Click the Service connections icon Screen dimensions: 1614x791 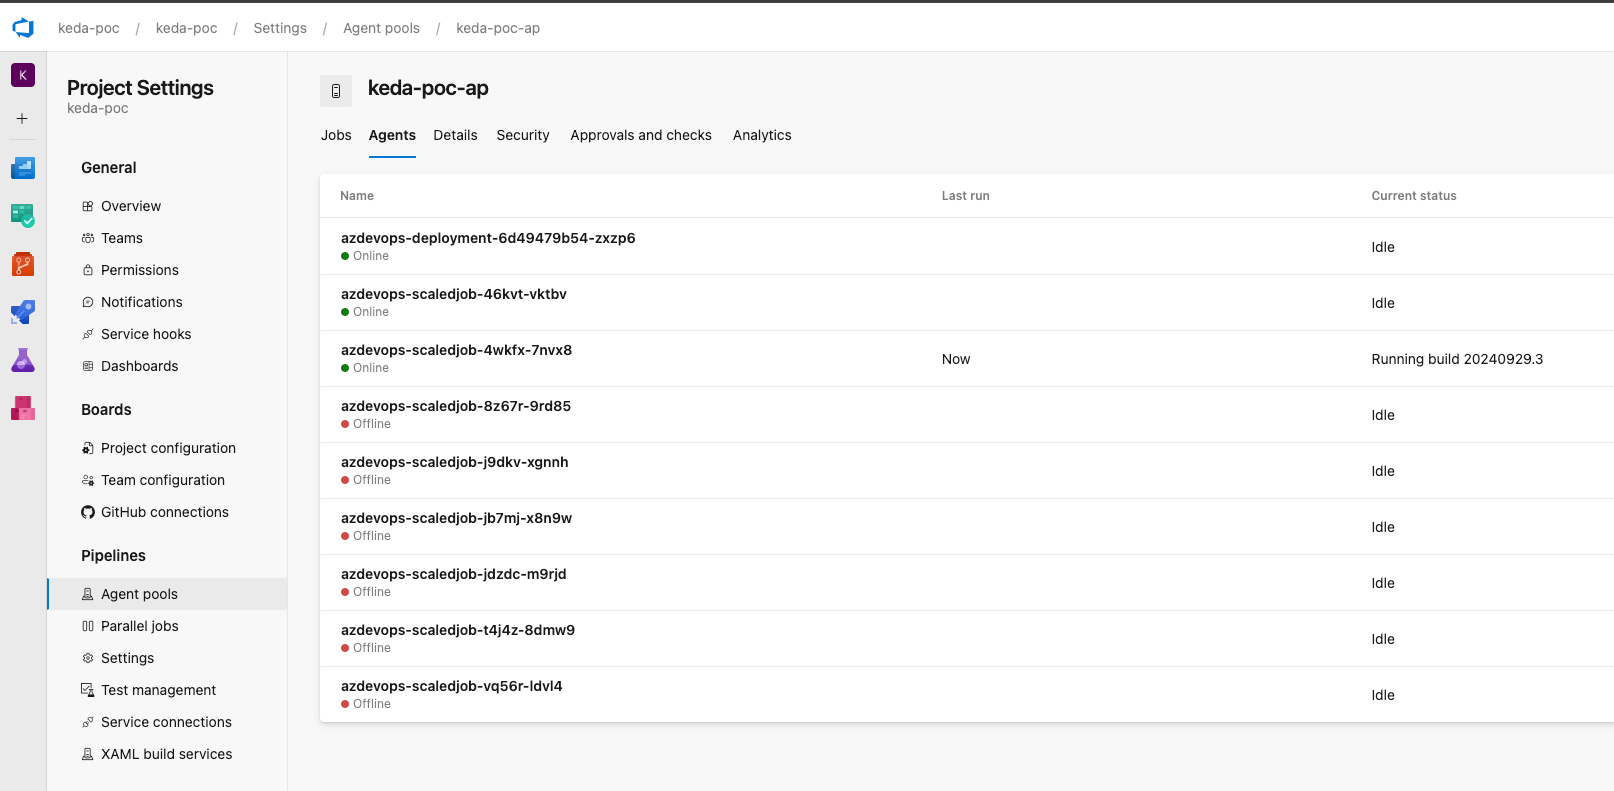[x=88, y=722]
